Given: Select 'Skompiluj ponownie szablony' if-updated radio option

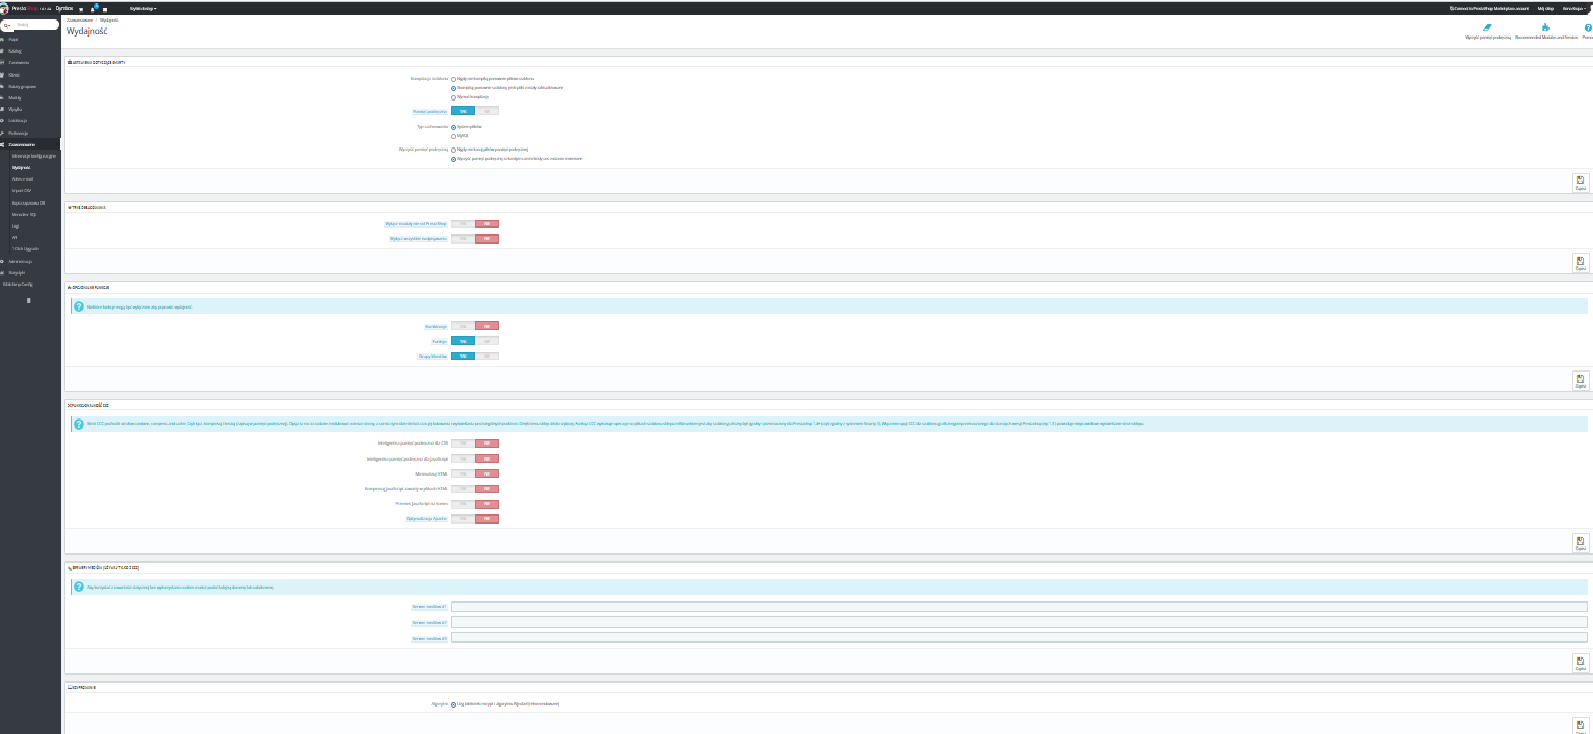Looking at the screenshot, I should (454, 88).
